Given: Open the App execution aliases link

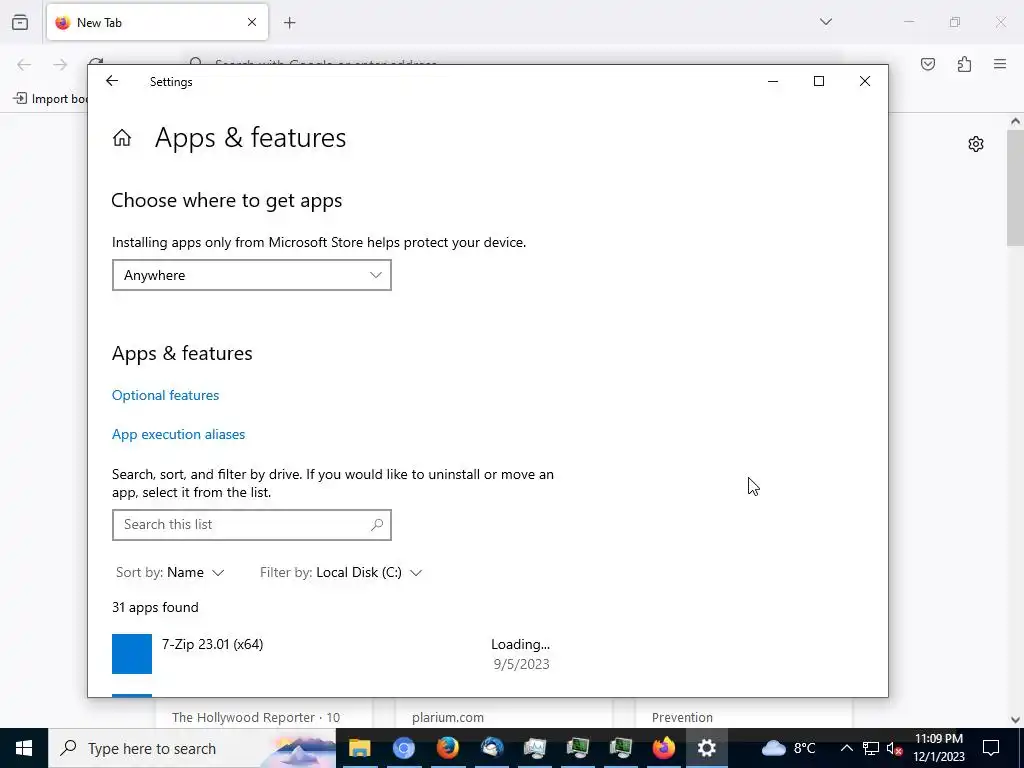Looking at the screenshot, I should point(178,434).
